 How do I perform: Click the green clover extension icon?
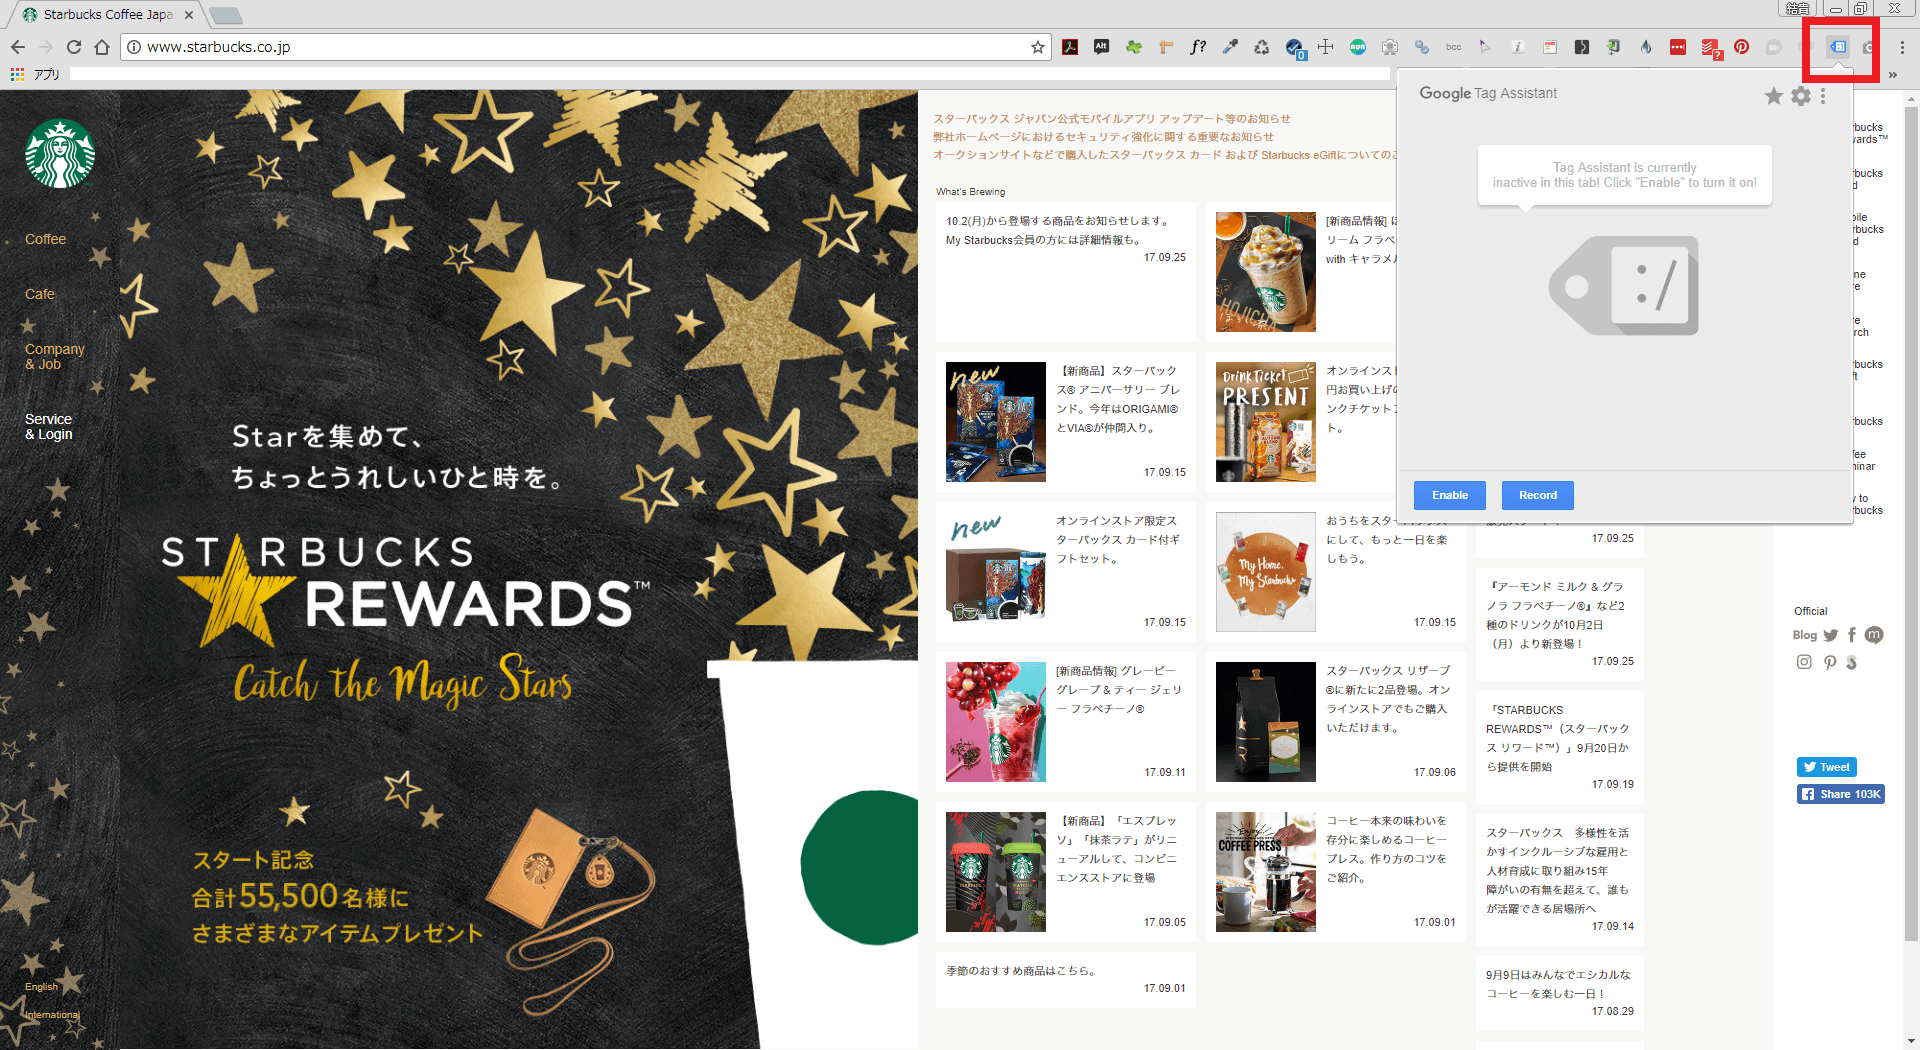click(x=1133, y=47)
